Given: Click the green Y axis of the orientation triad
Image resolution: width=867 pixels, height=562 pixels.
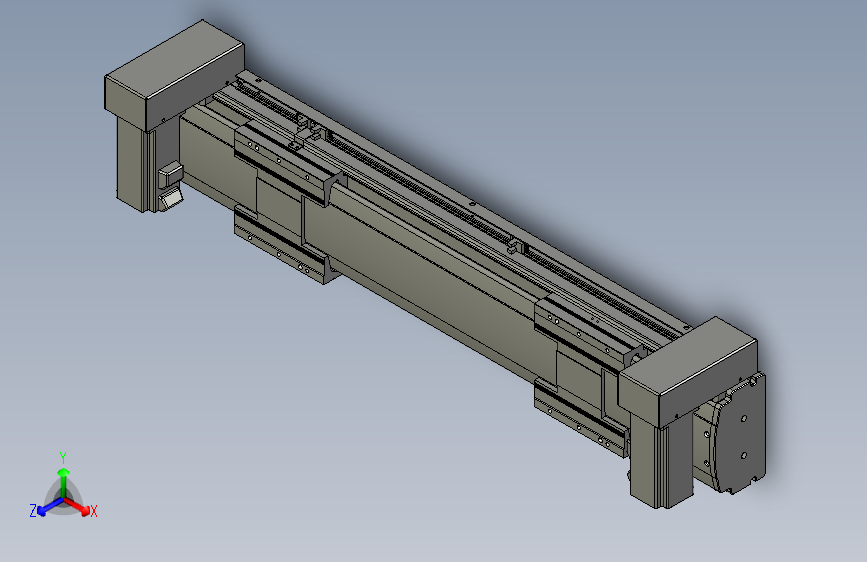Looking at the screenshot, I should pos(64,482).
